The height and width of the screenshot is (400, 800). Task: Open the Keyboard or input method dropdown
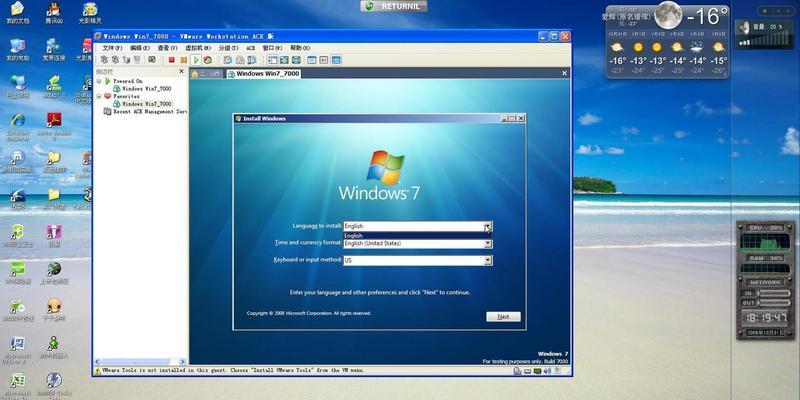(x=488, y=260)
